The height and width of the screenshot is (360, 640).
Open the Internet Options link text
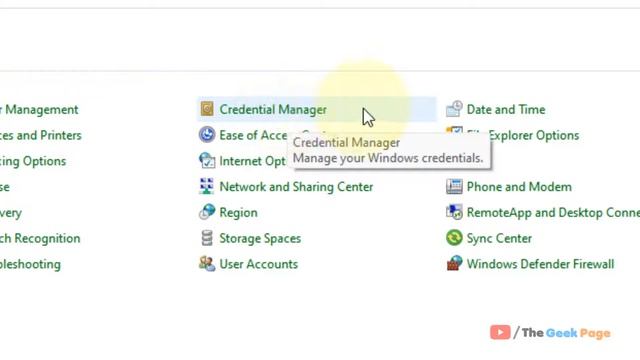click(252, 161)
